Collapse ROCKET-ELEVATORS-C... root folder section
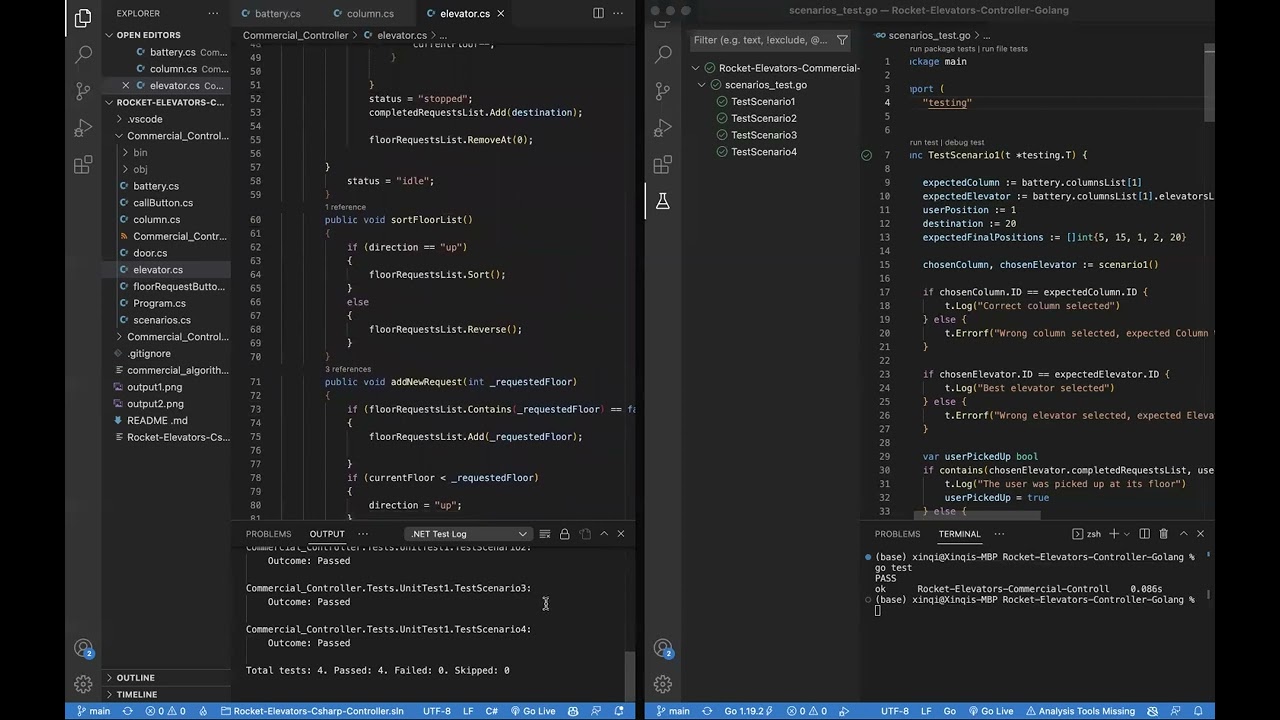 coord(110,102)
